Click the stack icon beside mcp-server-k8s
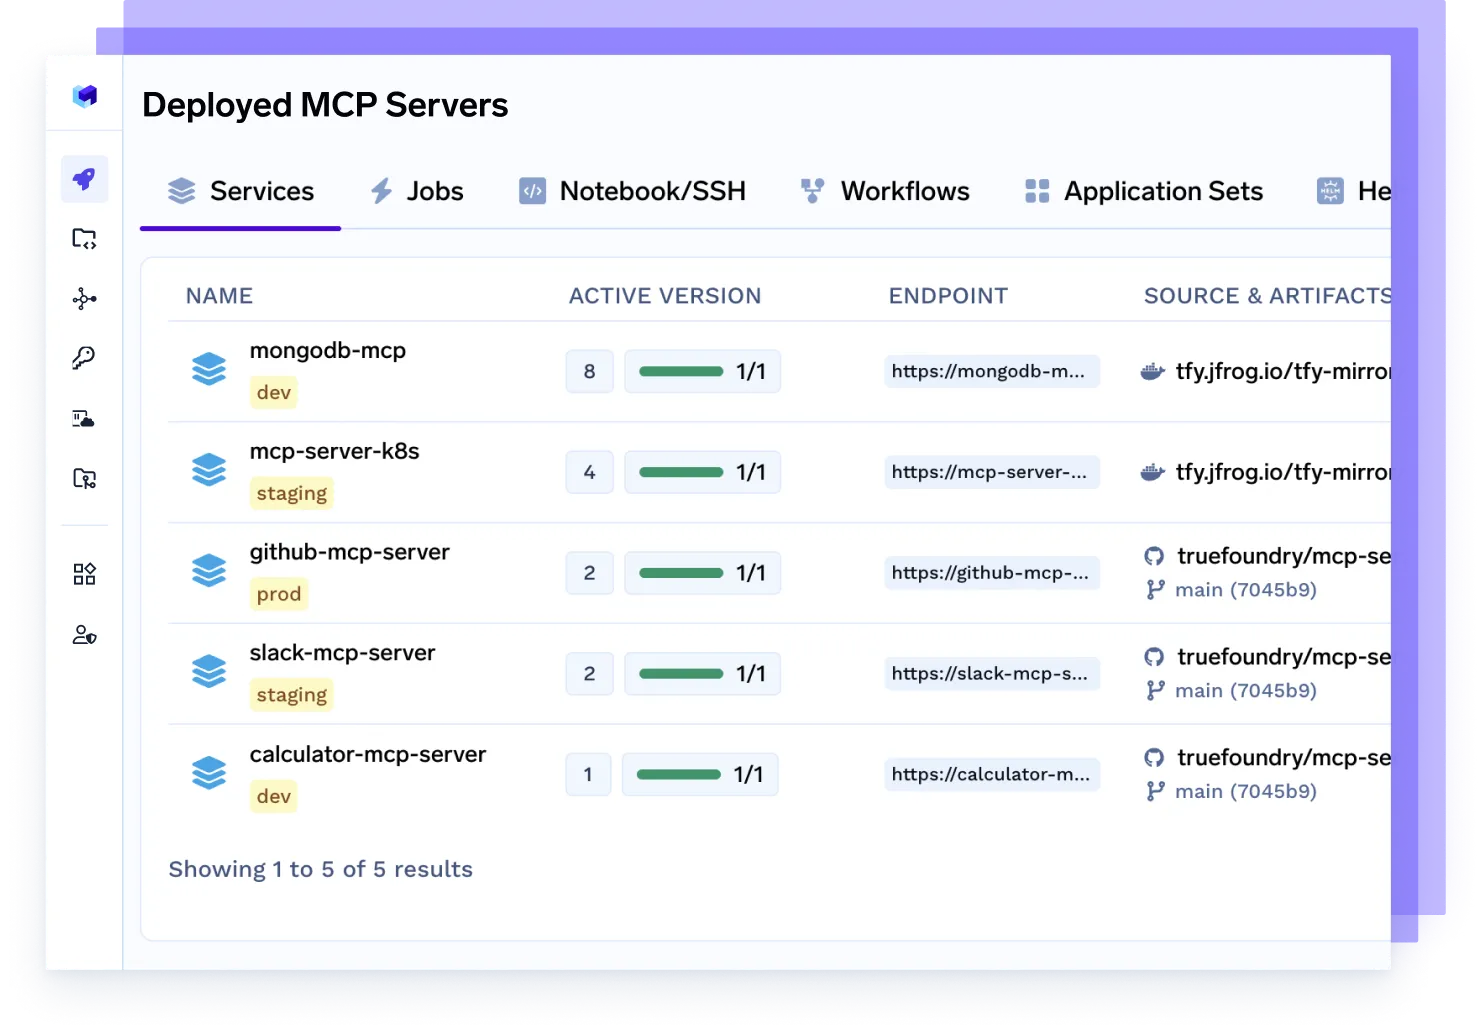Image resolution: width=1484 pixels, height=1034 pixels. click(x=209, y=470)
